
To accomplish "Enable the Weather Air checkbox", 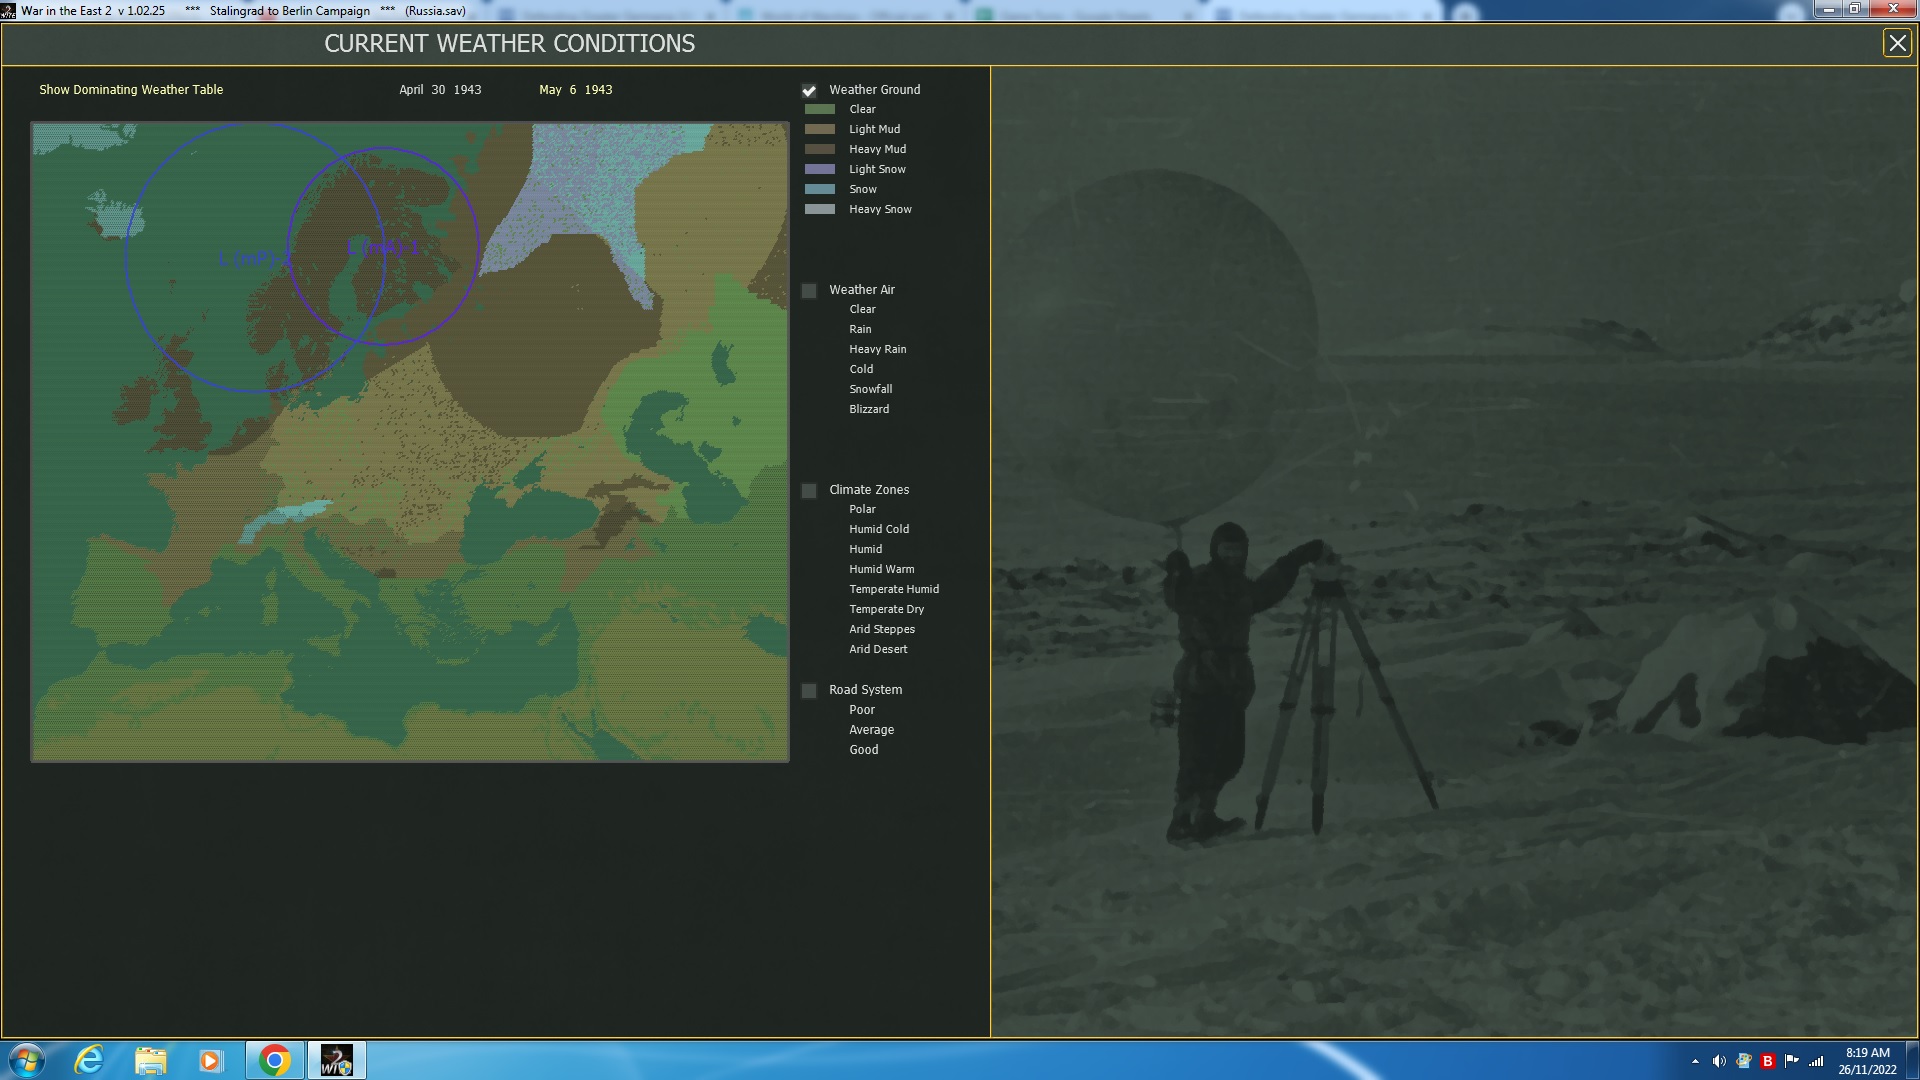I will coord(809,291).
